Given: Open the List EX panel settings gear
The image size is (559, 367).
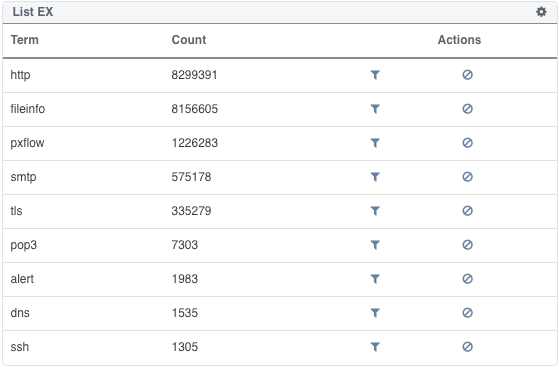Looking at the screenshot, I should tap(541, 12).
